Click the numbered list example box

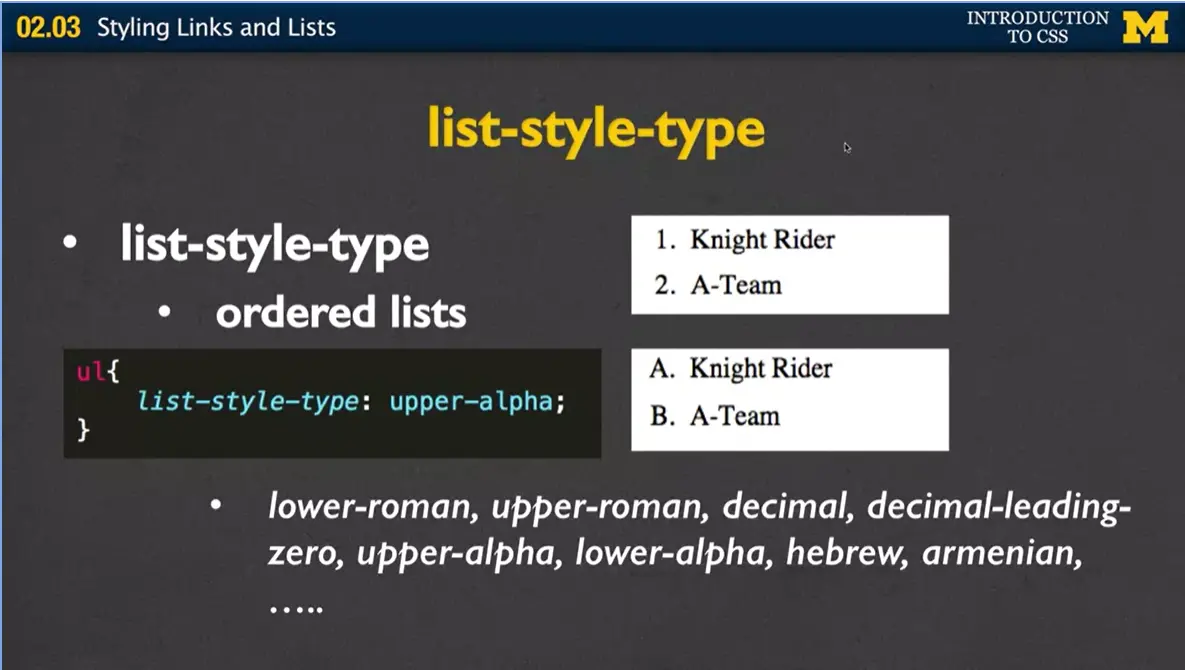coord(790,264)
